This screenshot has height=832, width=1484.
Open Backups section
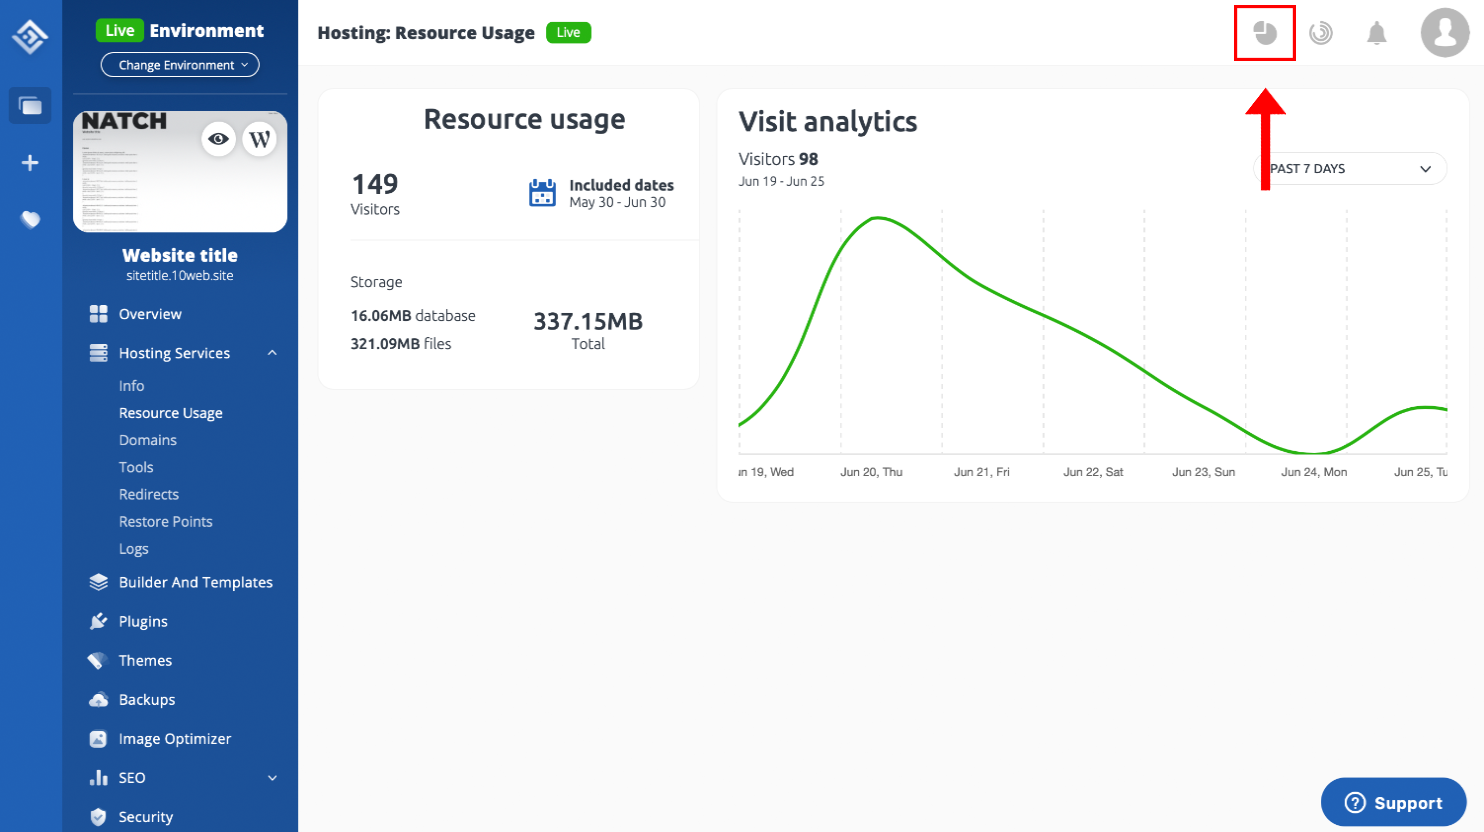tap(147, 700)
